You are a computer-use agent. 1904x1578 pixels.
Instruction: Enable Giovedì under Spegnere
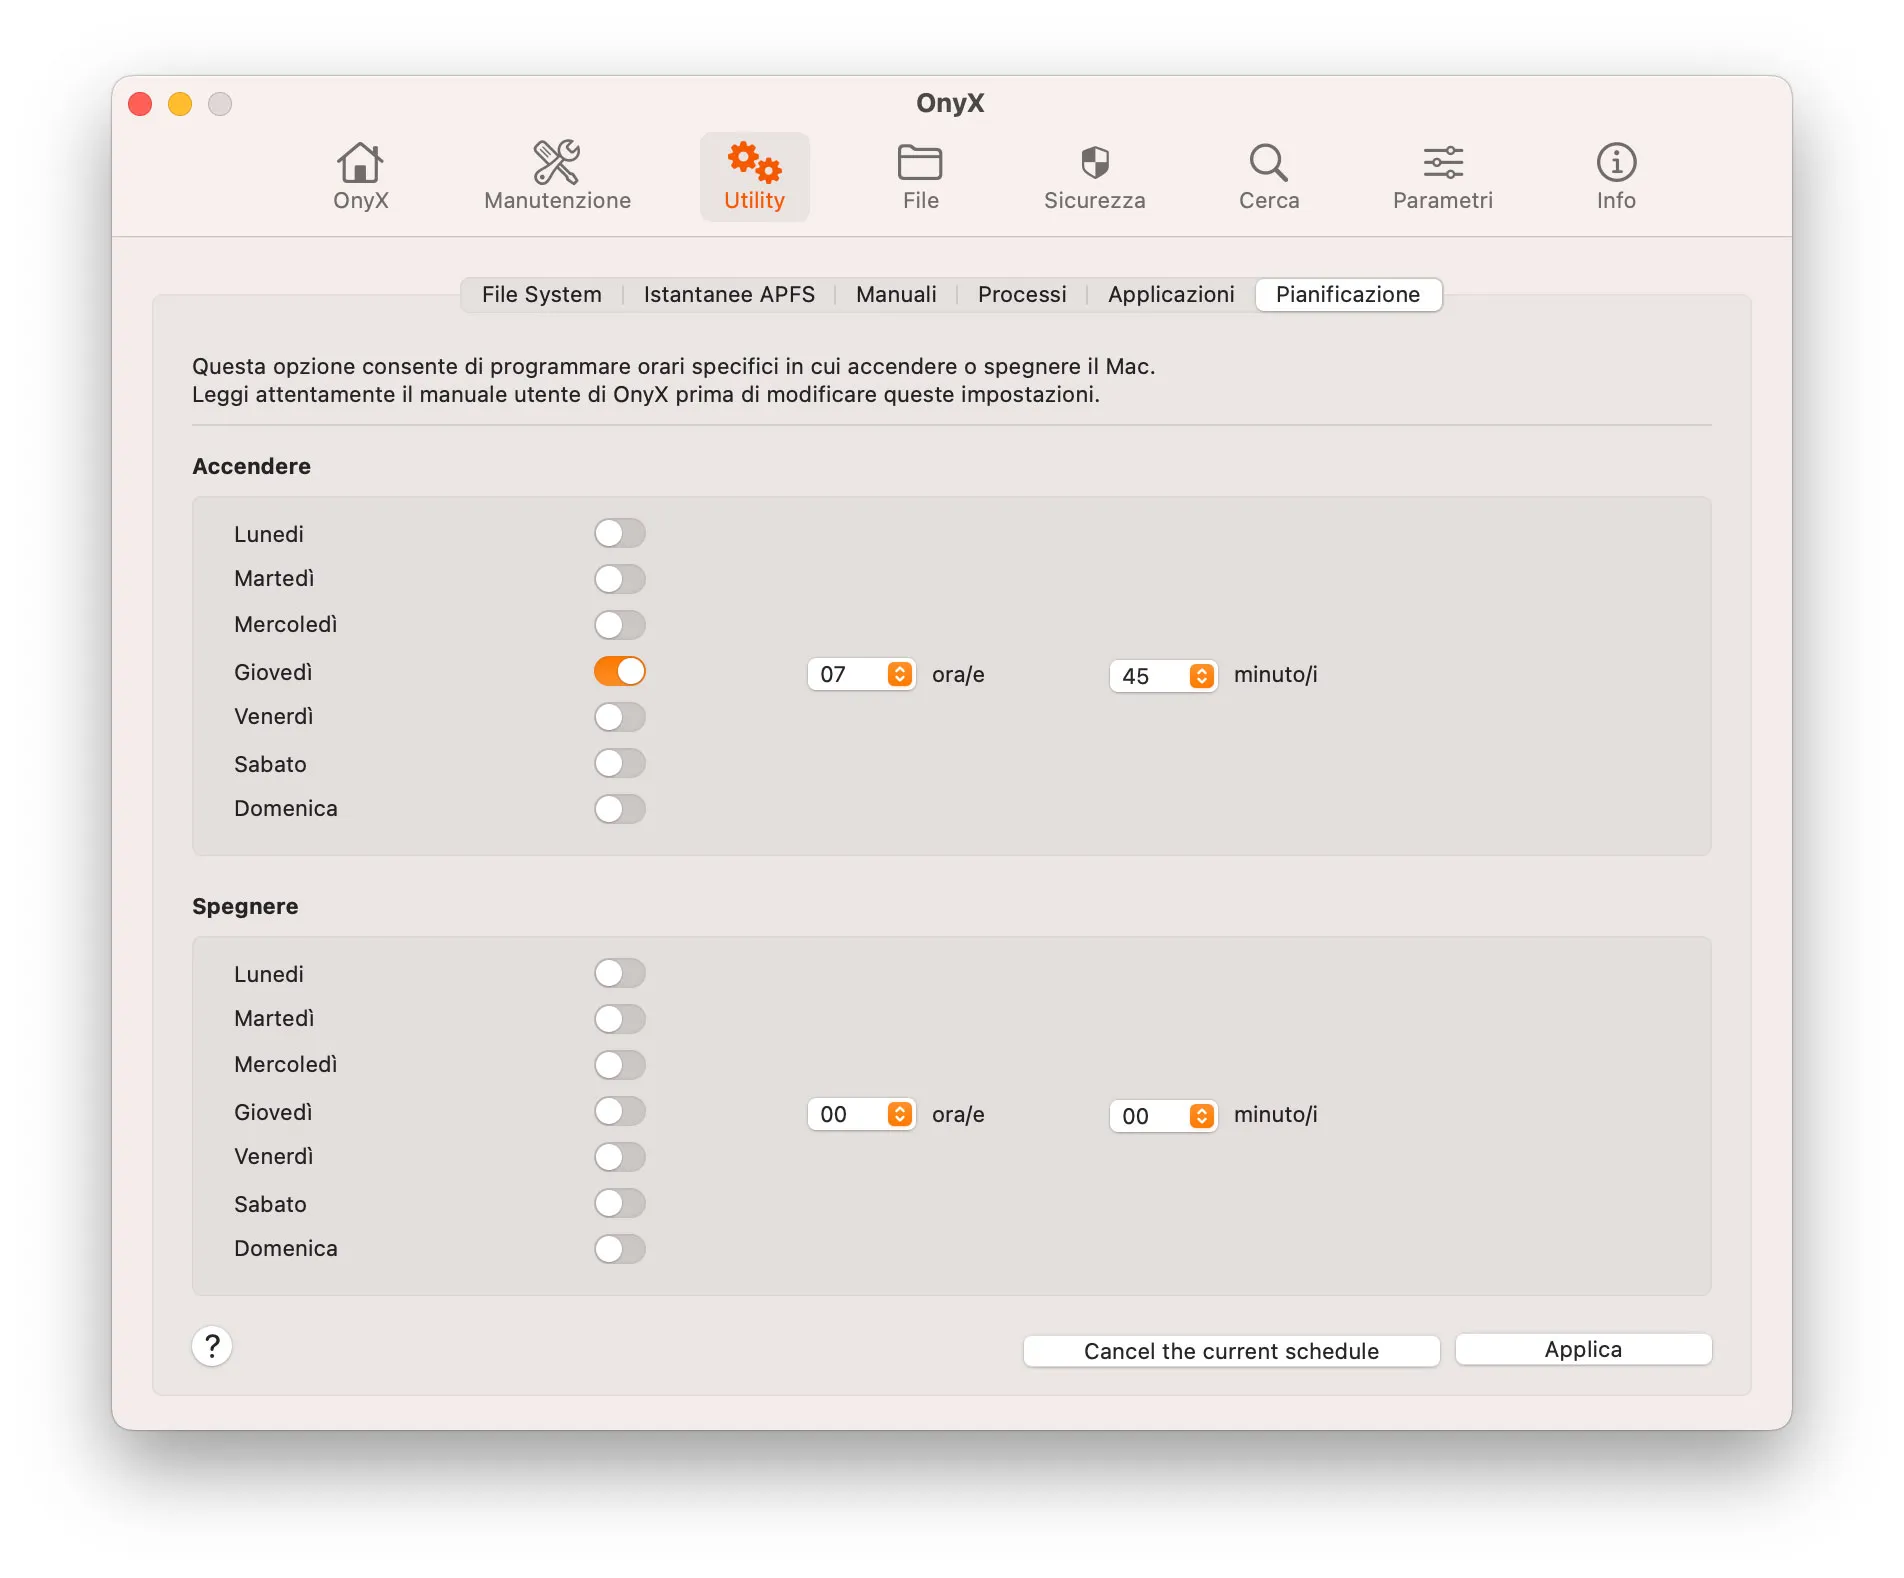click(x=620, y=1111)
